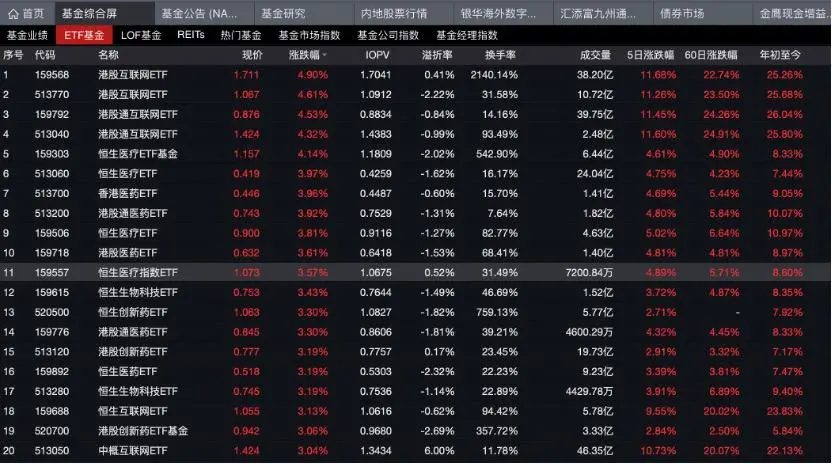
Task: Sort by 换手率 column header
Action: 501,54
